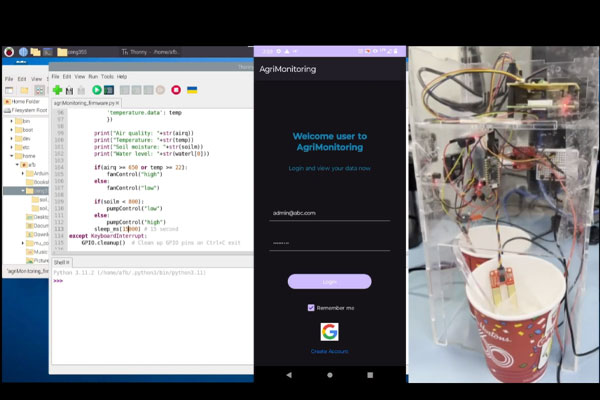Open the File Manager launcher in taskbar
Viewport: 600px width, 400px height.
35,52
